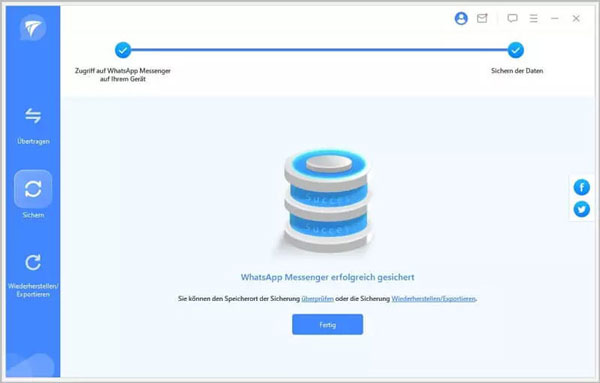Minimize the application window
The height and width of the screenshot is (383, 600).
tap(554, 18)
